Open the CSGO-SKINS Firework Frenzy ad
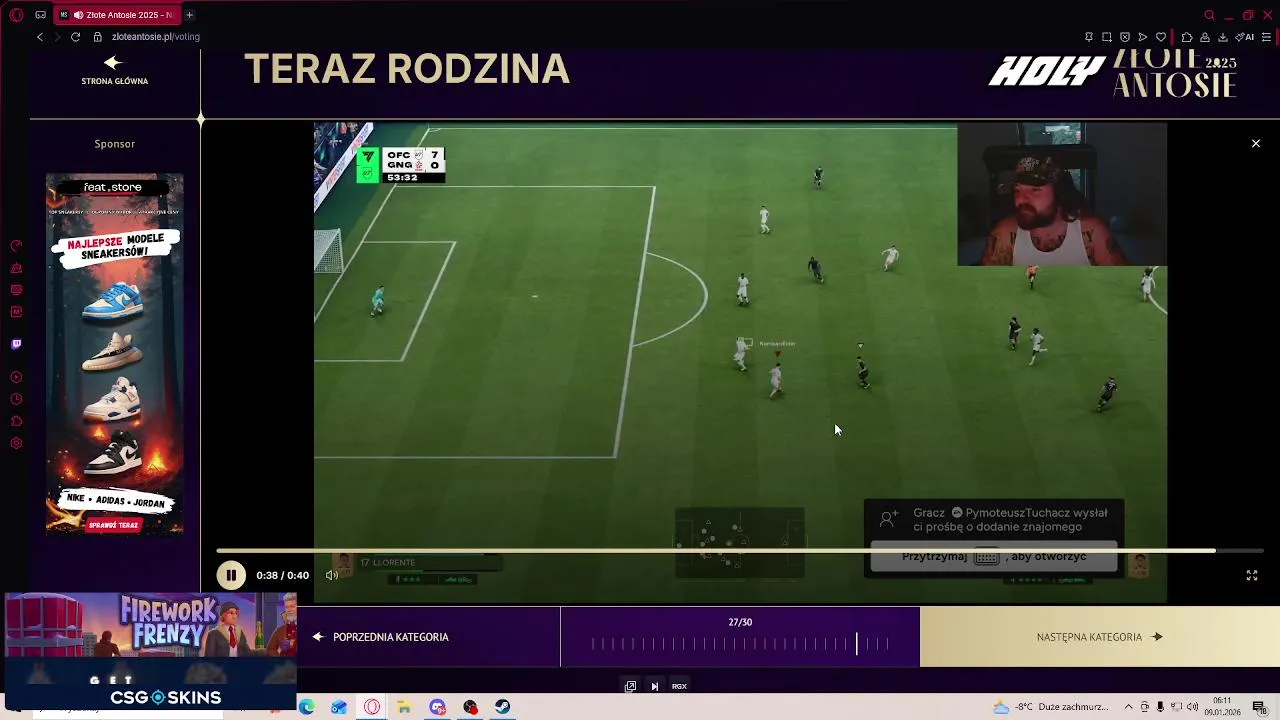1280x720 pixels. 150,651
